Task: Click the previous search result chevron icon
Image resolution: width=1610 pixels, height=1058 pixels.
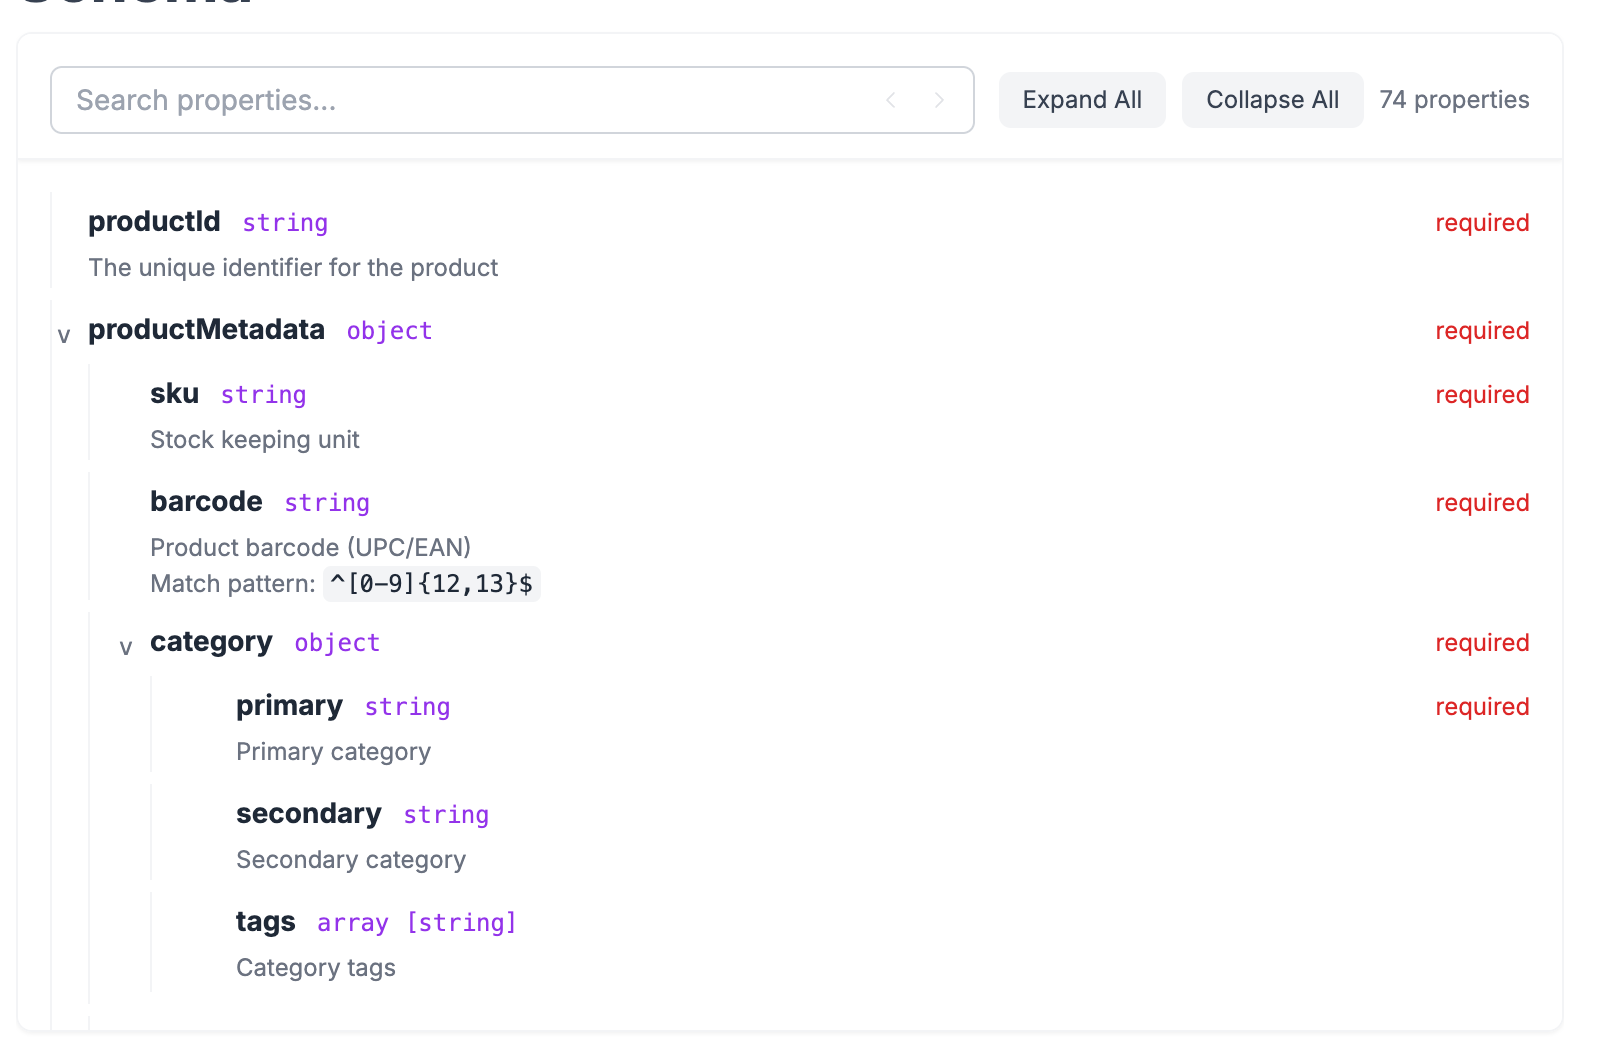Action: [x=891, y=99]
